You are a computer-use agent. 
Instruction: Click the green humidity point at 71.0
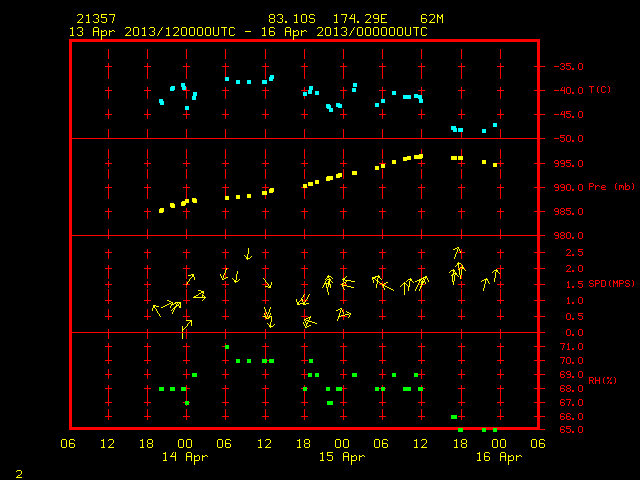coord(227,347)
